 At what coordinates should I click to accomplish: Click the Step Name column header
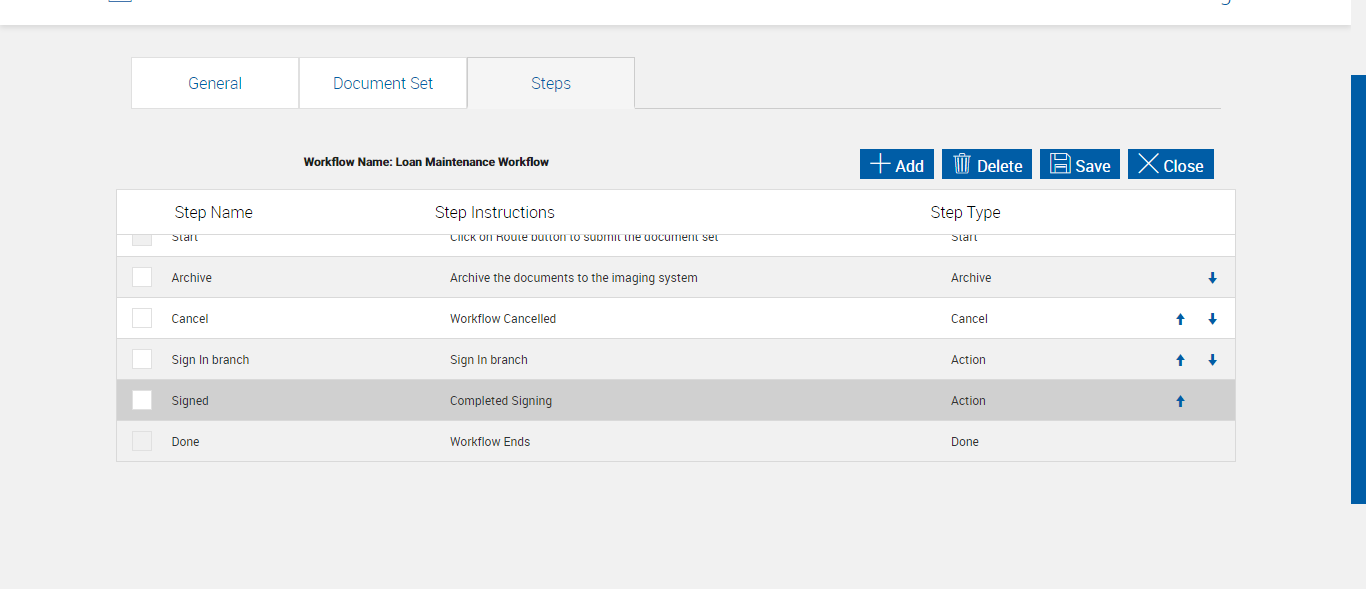coord(213,212)
